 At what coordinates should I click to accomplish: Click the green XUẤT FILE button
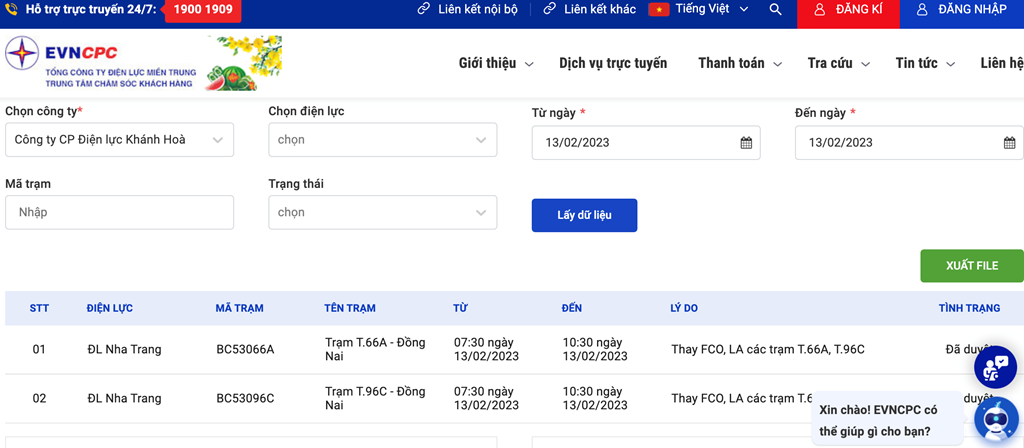tap(971, 265)
